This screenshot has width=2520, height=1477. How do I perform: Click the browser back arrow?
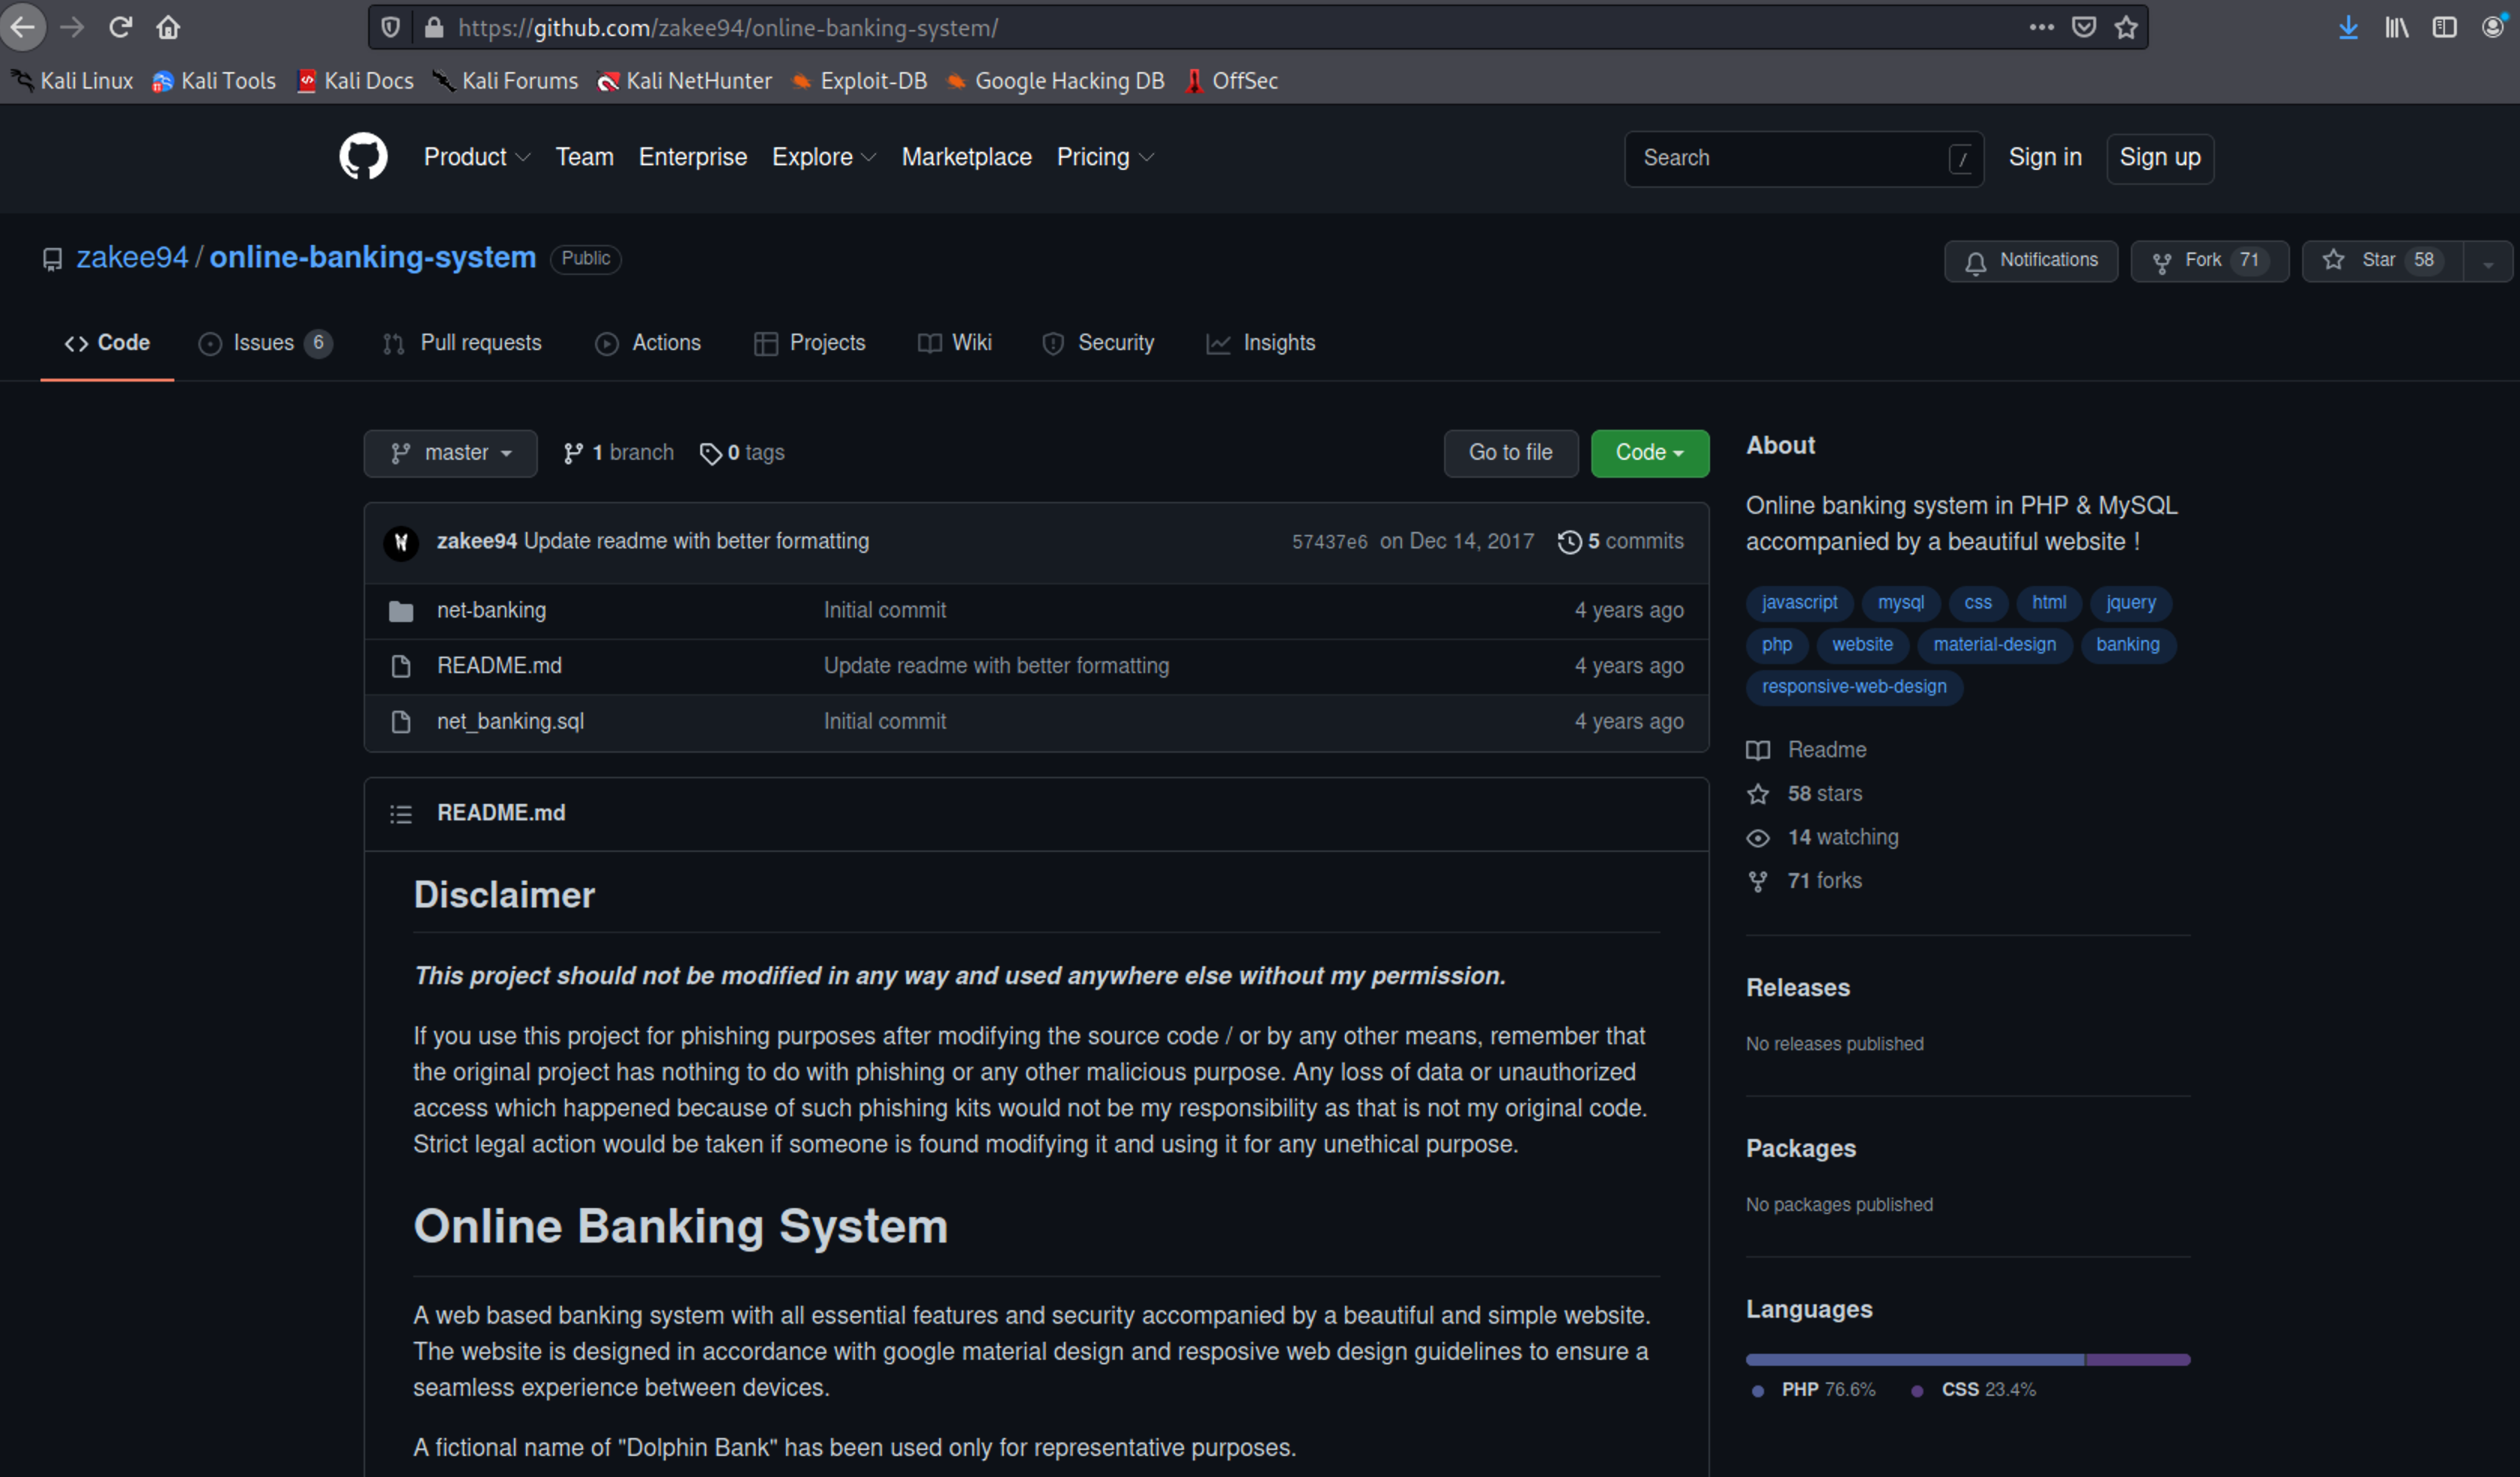pyautogui.click(x=23, y=27)
